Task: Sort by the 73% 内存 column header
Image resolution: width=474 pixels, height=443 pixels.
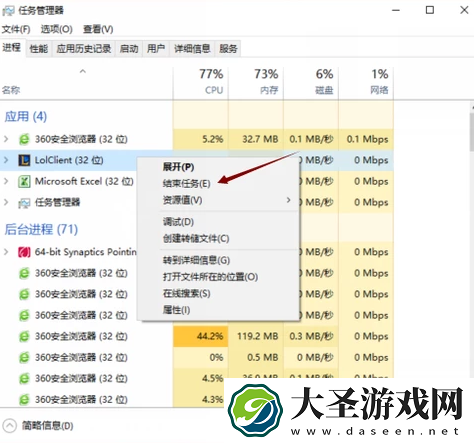Action: (x=256, y=82)
